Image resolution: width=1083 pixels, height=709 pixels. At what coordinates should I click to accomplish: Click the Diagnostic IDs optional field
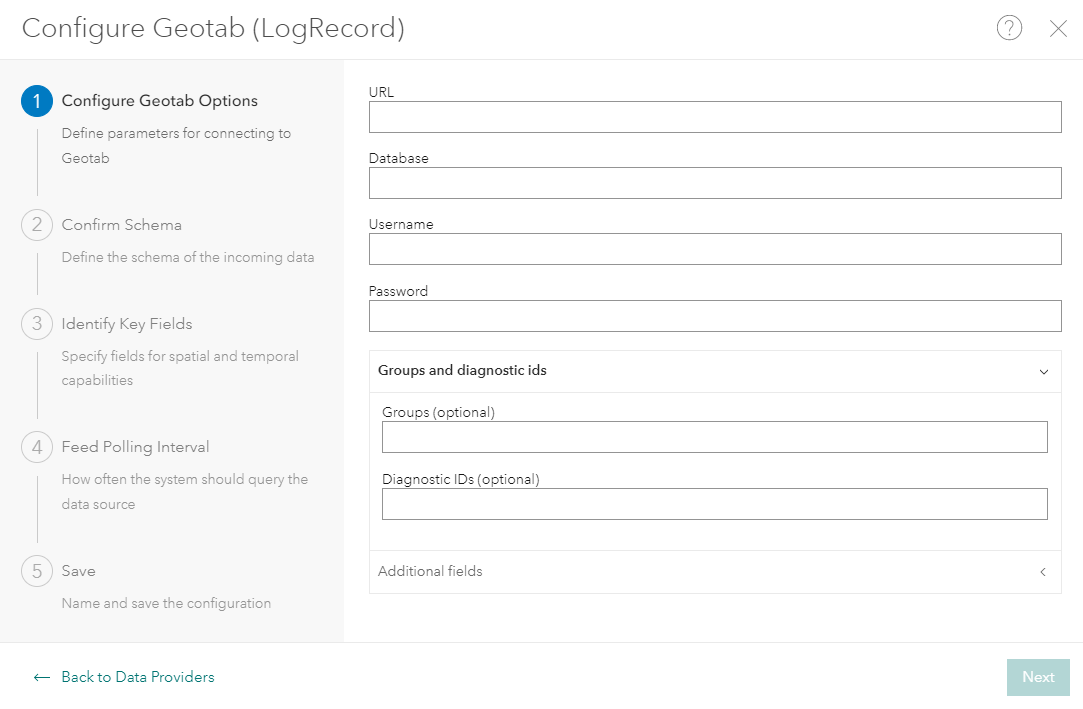click(x=715, y=504)
